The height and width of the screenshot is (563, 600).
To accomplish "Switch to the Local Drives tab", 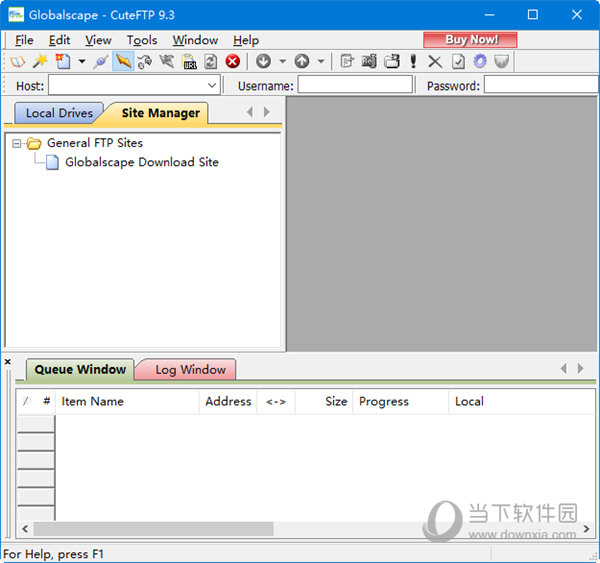I will [59, 113].
